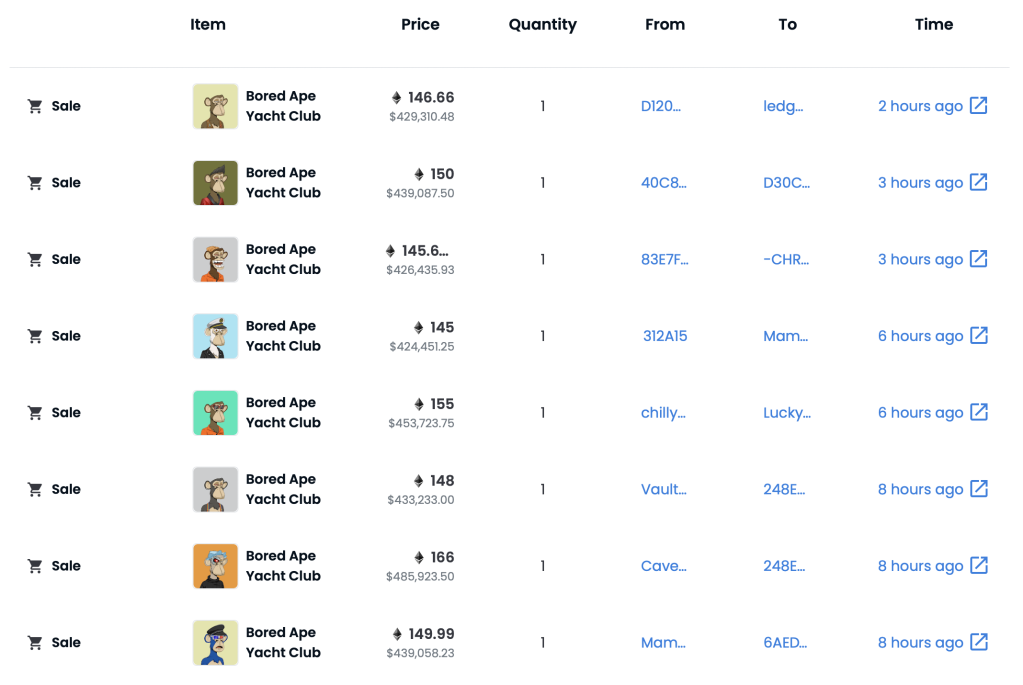1023x685 pixels.
Task: Click Bored Ape Yacht Club name in 145 row
Action: pos(283,336)
